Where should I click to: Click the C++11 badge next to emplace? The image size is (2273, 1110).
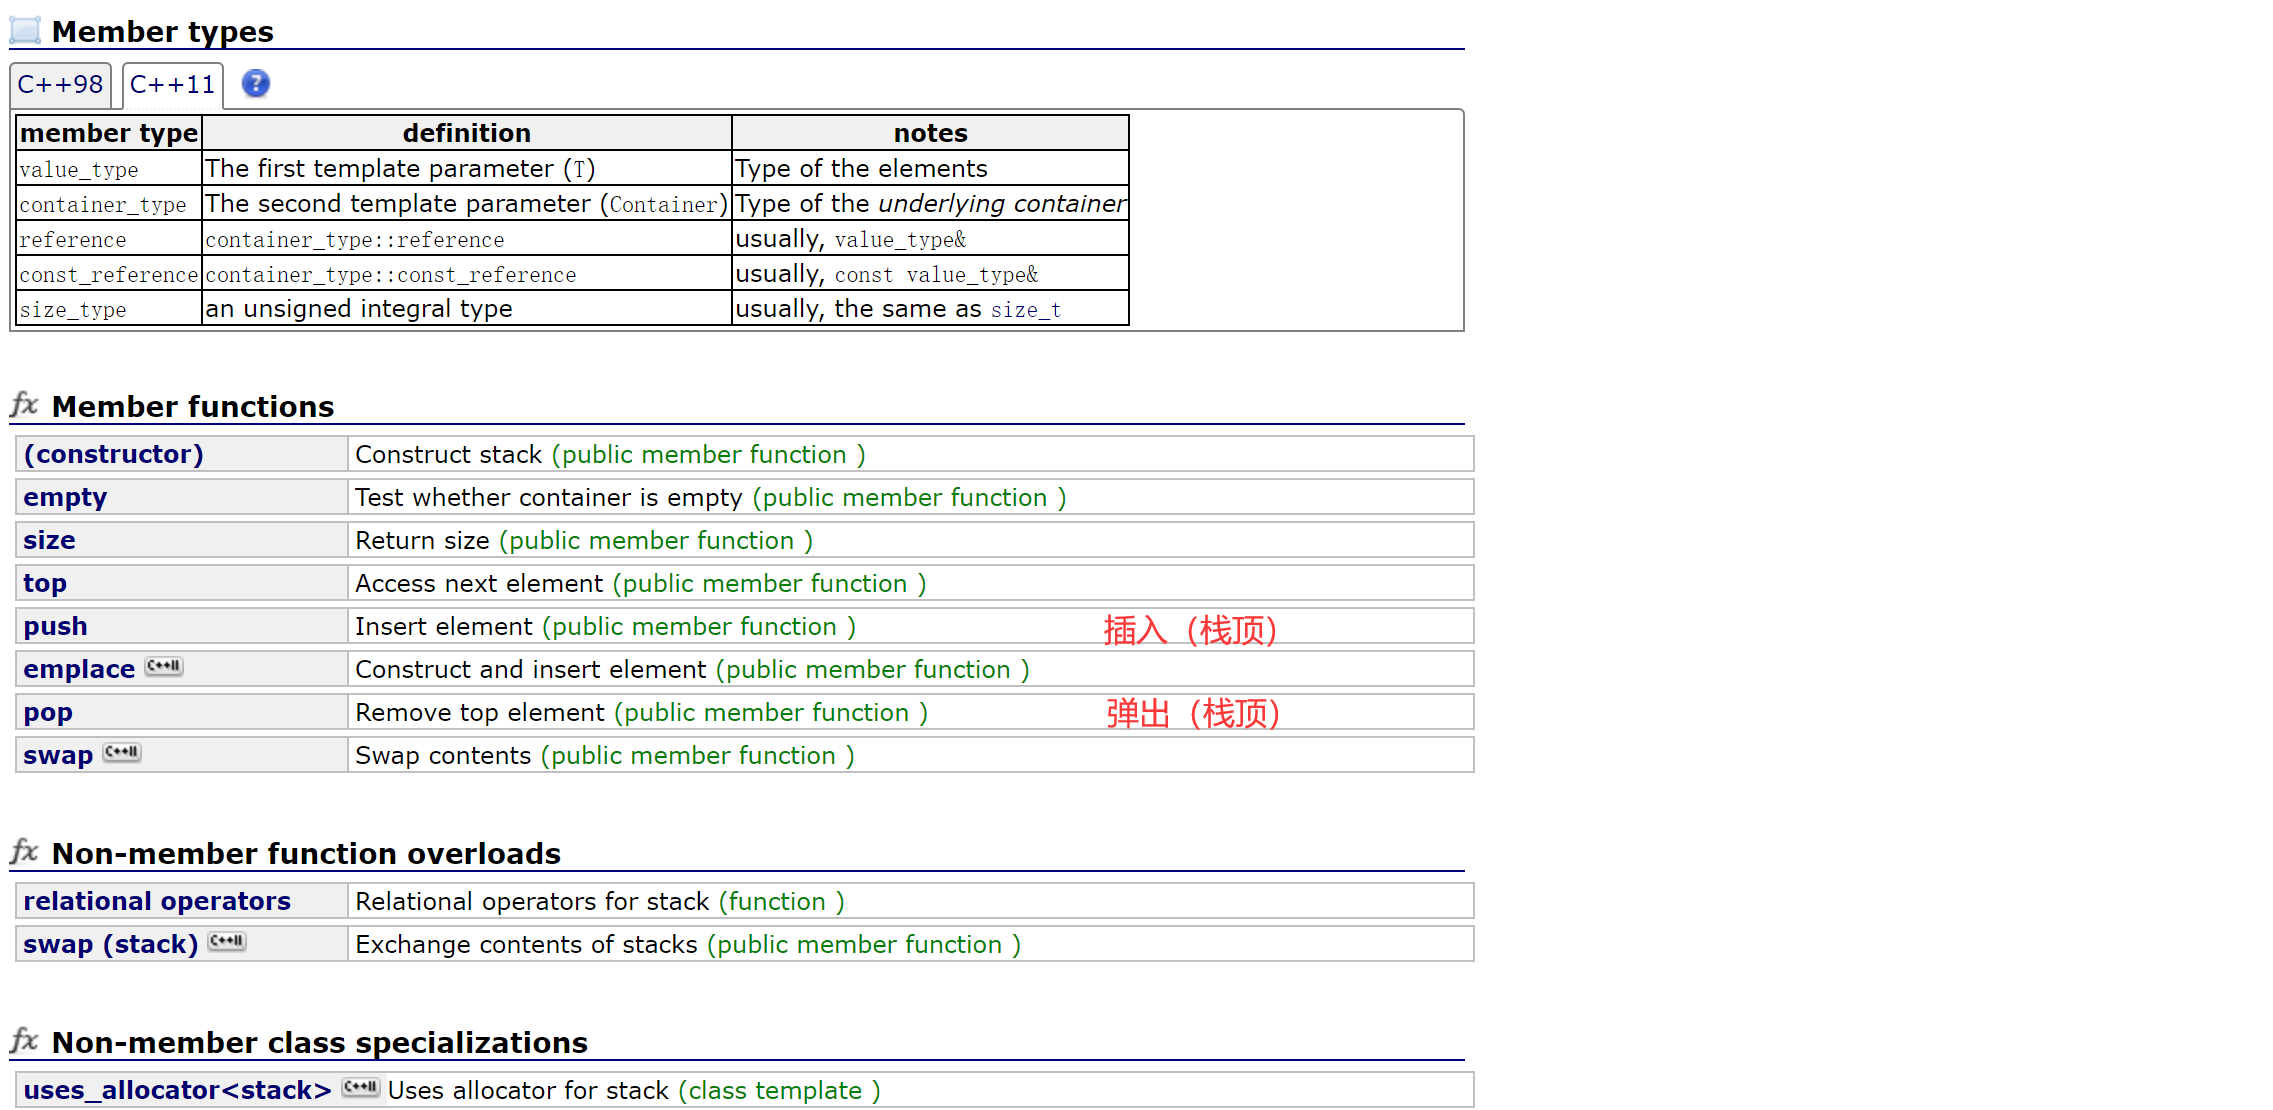[x=164, y=666]
